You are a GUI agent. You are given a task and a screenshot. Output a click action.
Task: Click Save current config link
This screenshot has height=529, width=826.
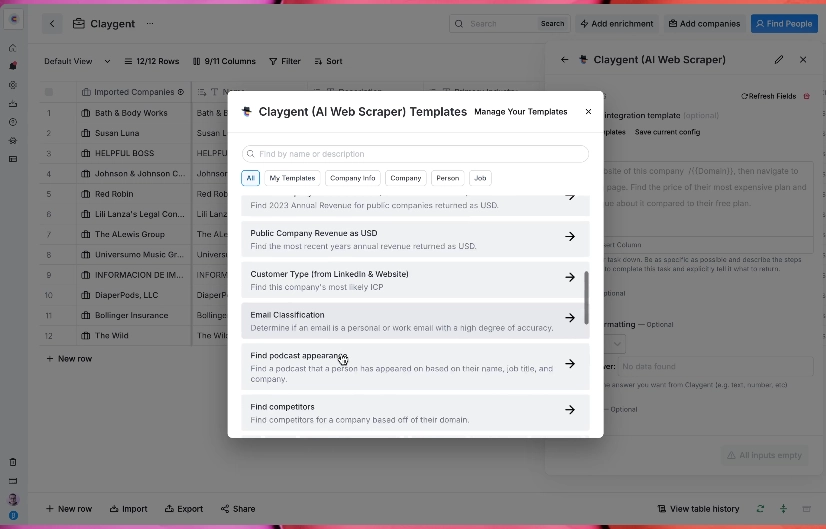(667, 132)
